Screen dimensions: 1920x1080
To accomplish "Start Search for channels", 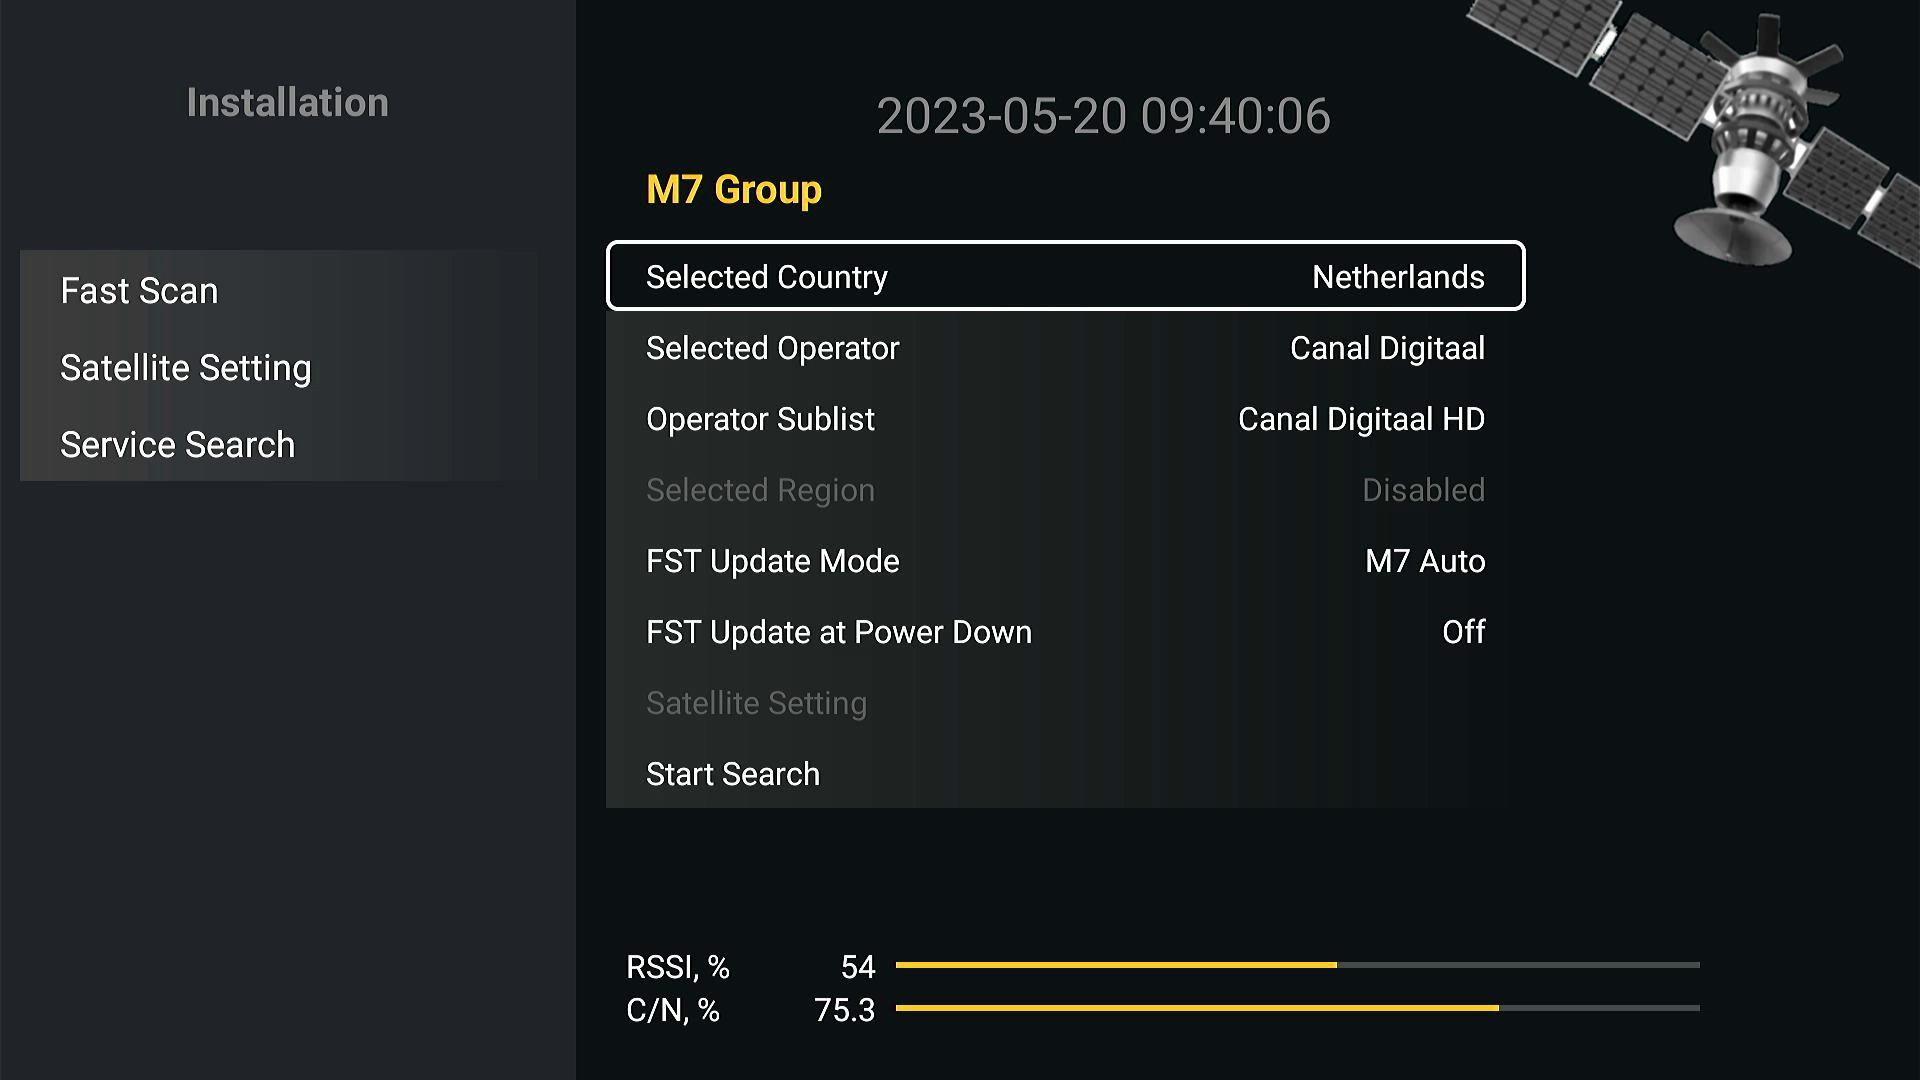I will [x=1065, y=774].
